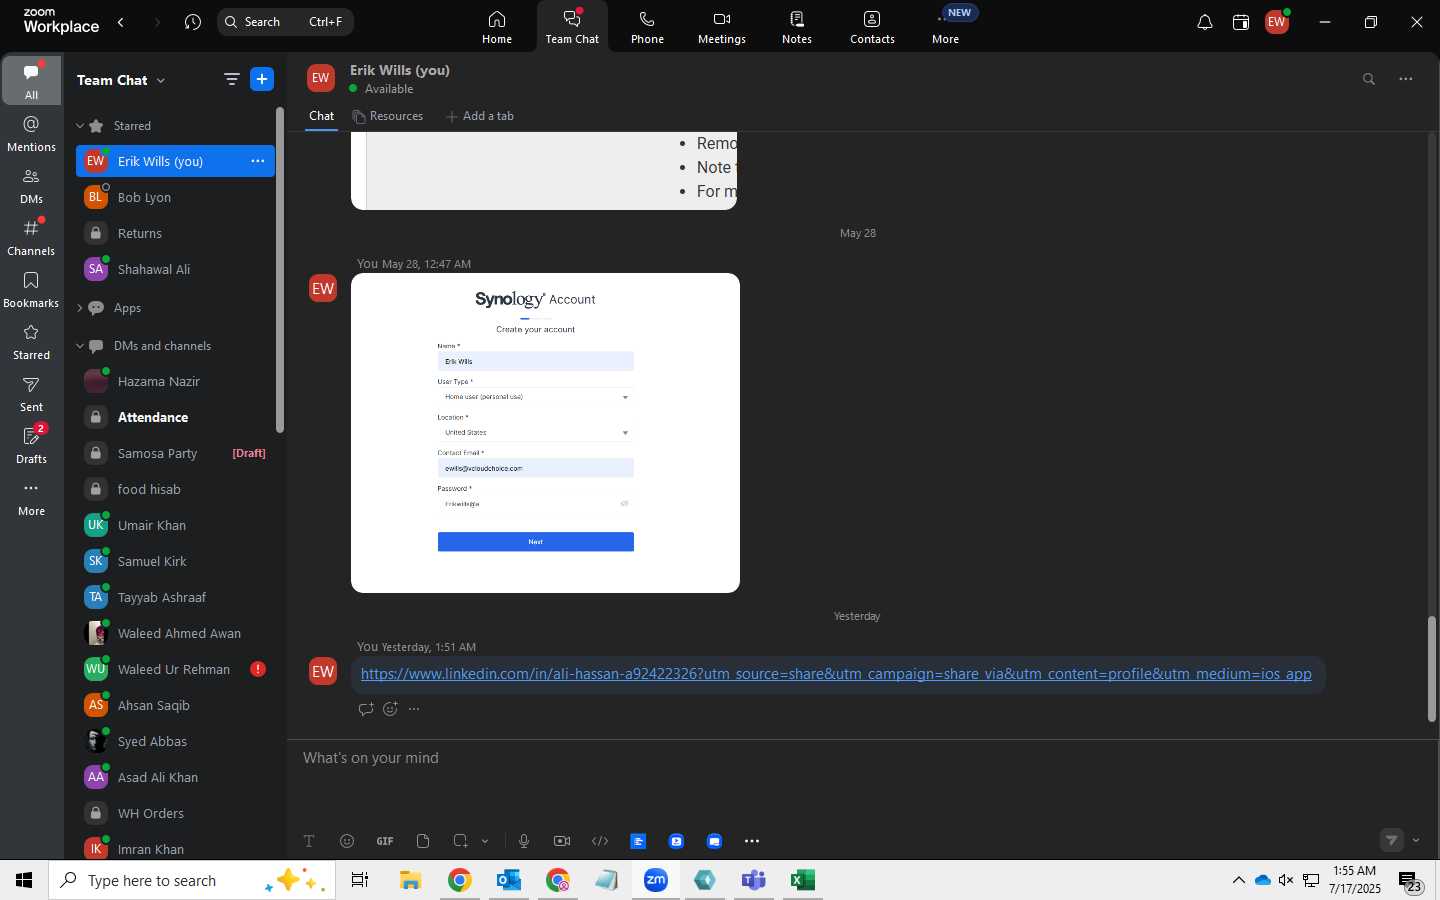
Task: Collapse the DMs and channels section
Action: [80, 346]
